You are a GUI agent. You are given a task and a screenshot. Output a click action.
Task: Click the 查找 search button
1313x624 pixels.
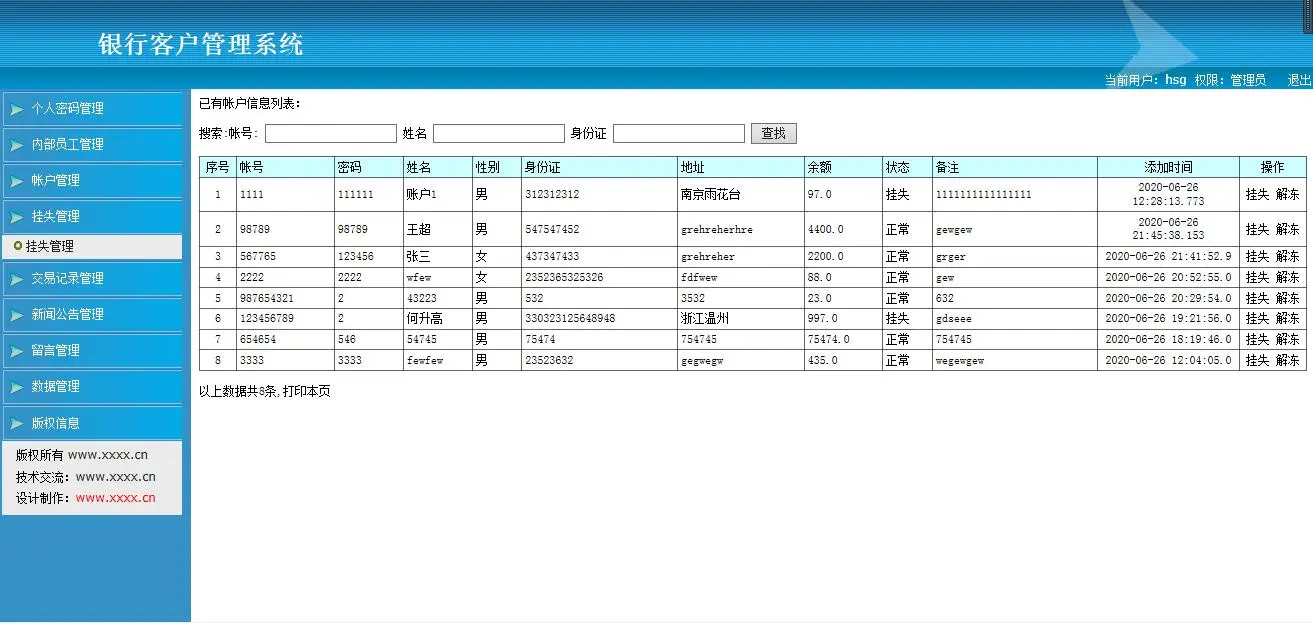(774, 133)
